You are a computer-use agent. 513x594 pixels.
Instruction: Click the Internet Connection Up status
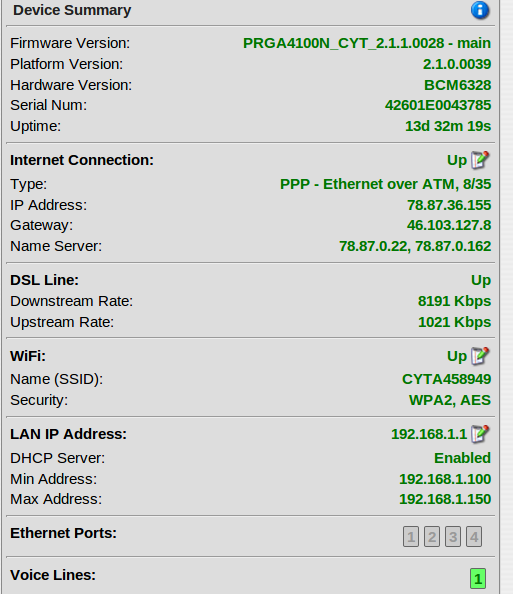(x=457, y=161)
